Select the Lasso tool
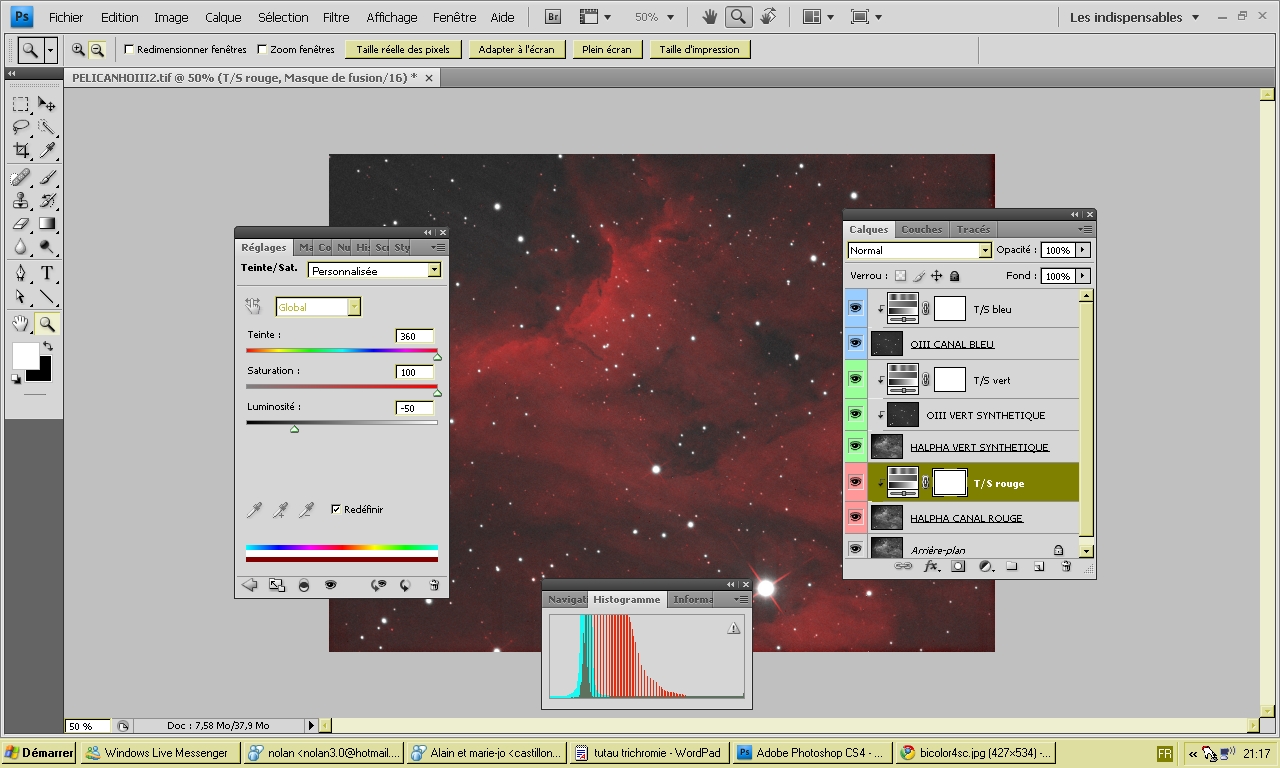1280x768 pixels. click(x=21, y=127)
